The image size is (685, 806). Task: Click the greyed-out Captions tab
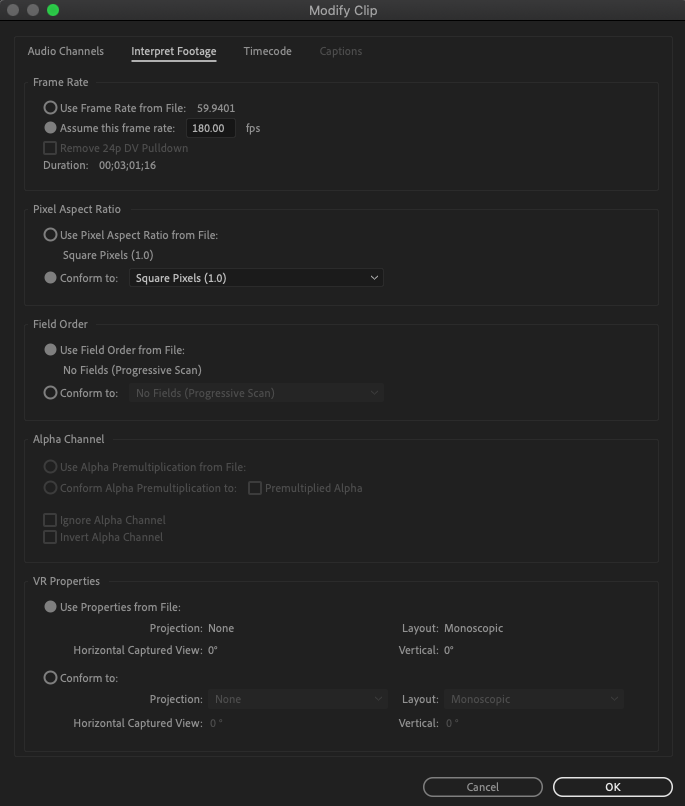[340, 51]
